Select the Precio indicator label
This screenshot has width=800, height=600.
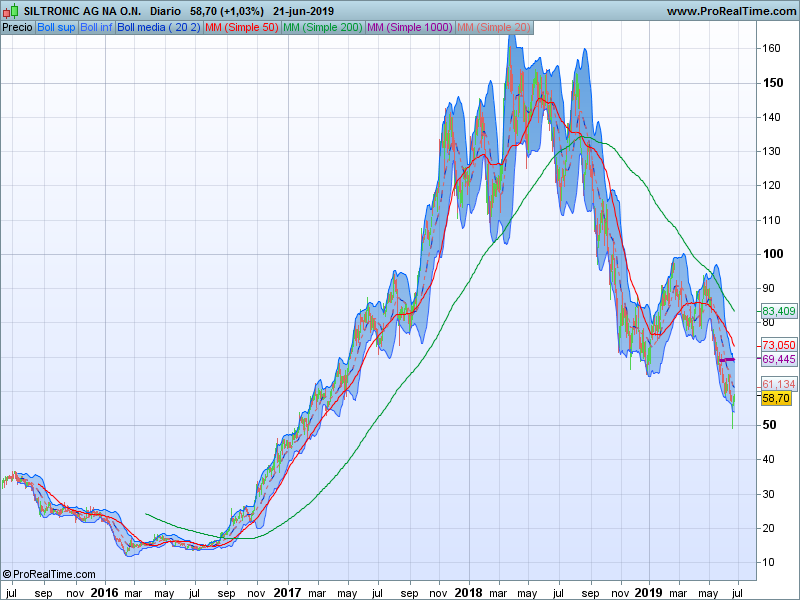18,28
